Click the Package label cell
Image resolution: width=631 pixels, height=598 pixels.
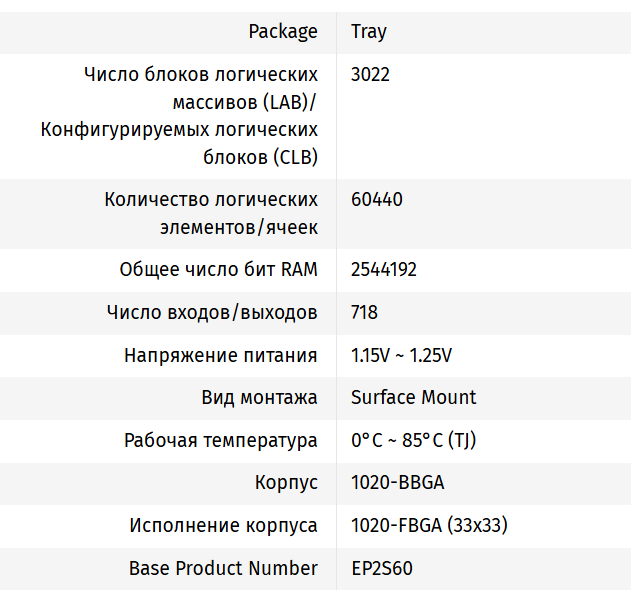(283, 31)
